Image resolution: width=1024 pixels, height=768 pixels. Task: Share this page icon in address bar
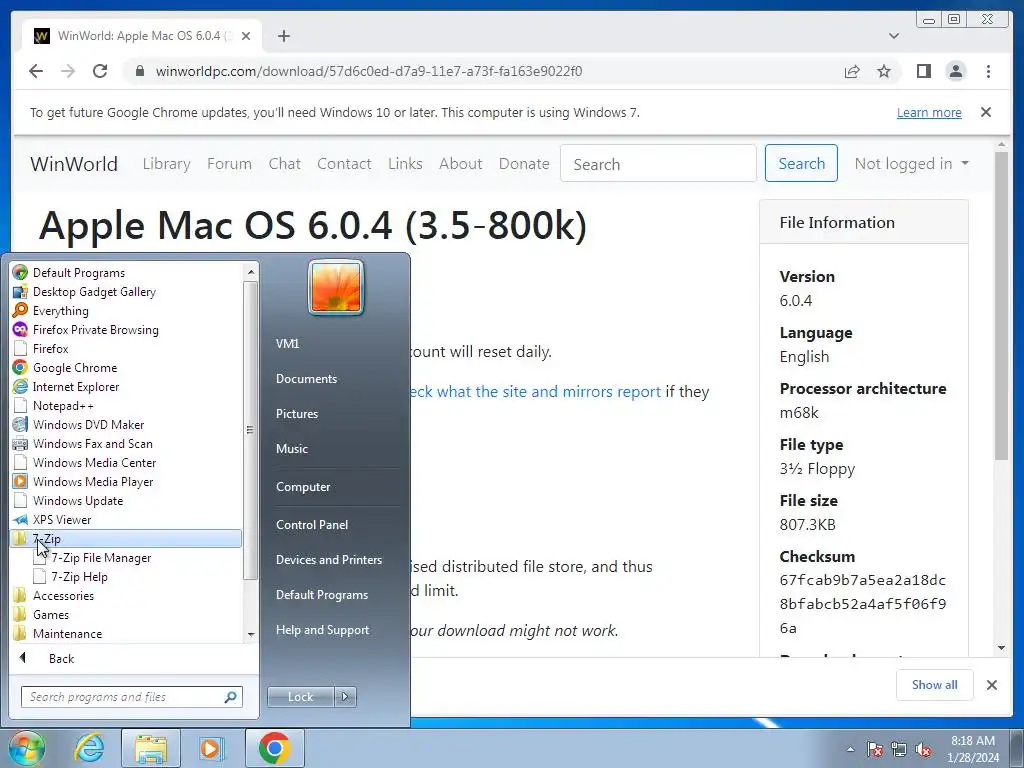[x=852, y=71]
